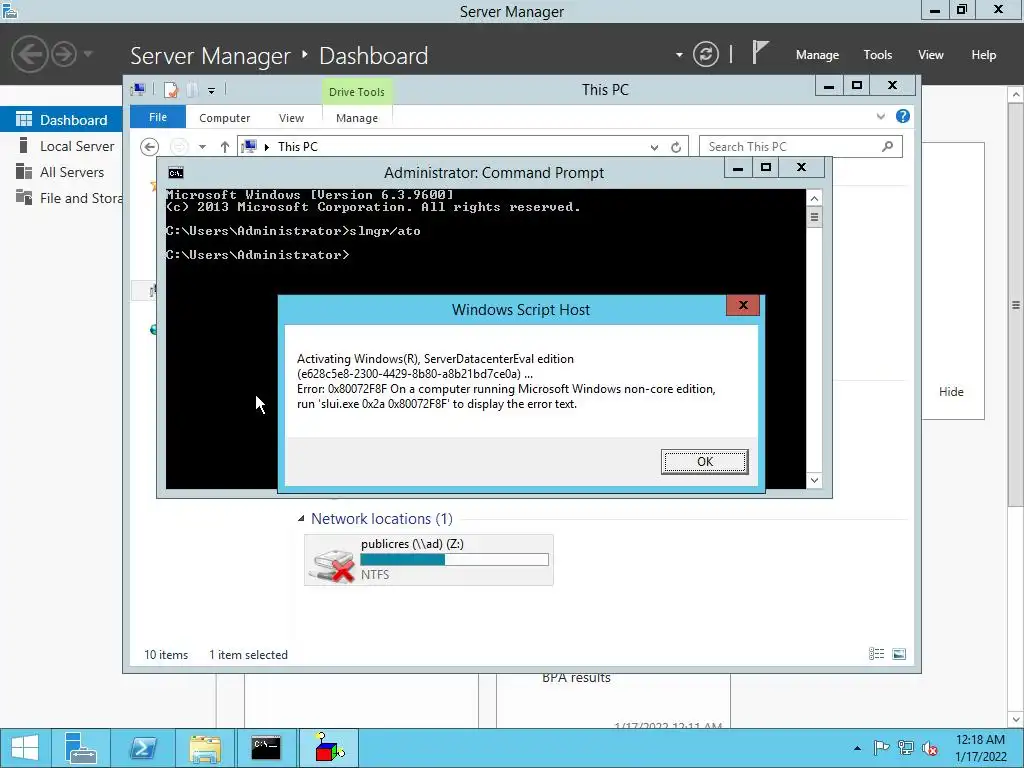Open Explorer help question mark icon

(903, 116)
